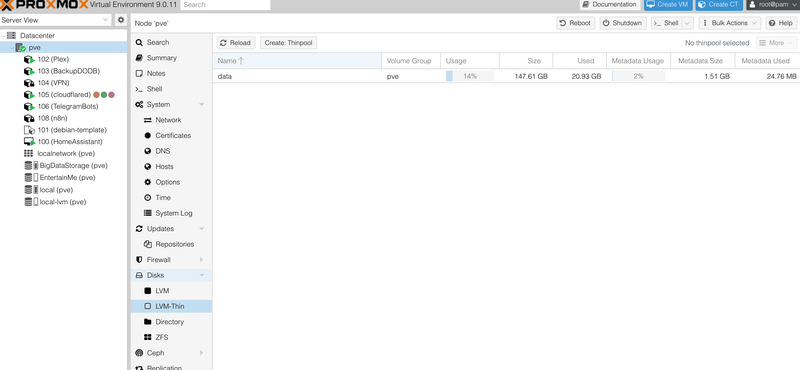Click Create: Thinpool button
Image resolution: width=800 pixels, height=370 pixels.
pos(288,43)
